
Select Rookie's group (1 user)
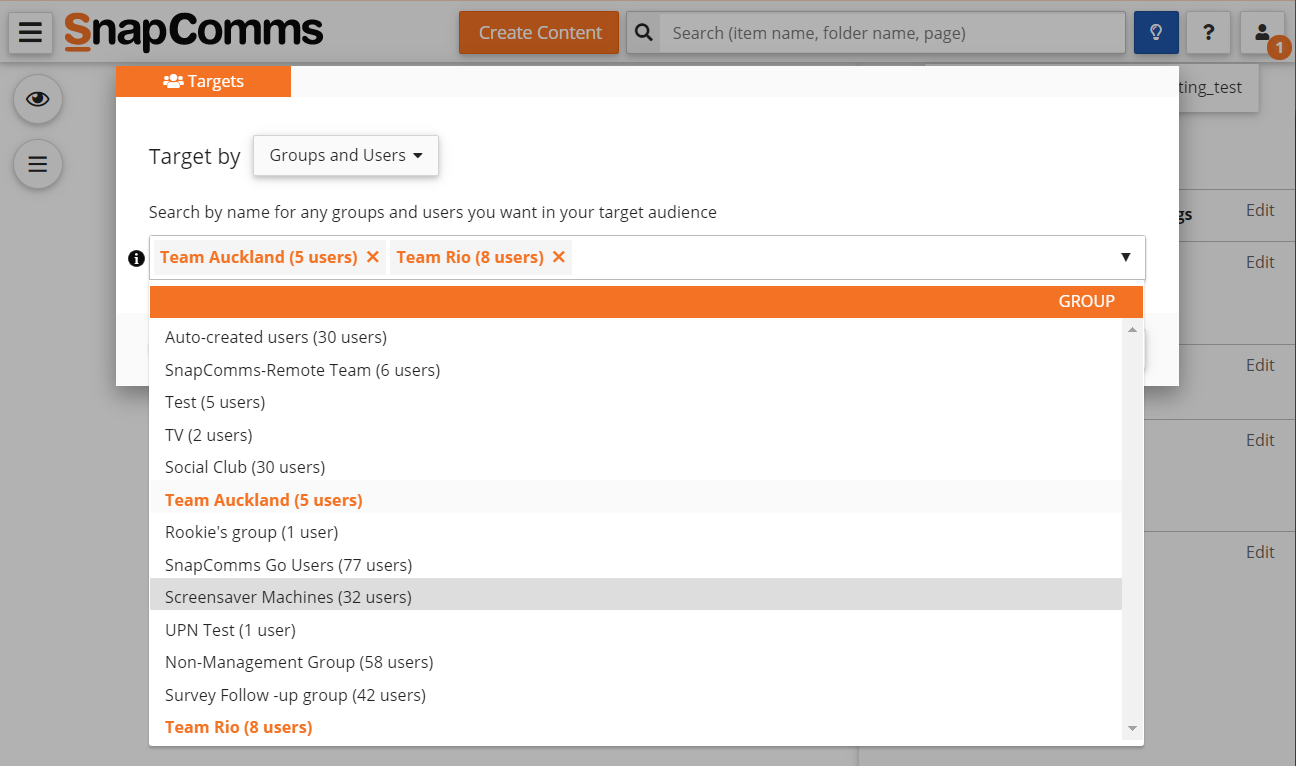pos(636,532)
